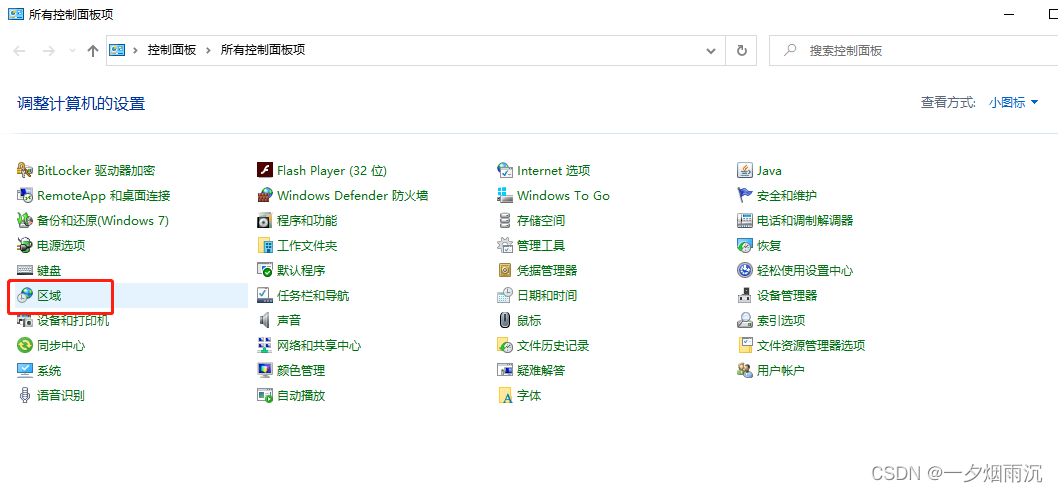Click the title bar control panel icon
This screenshot has height=492, width=1058.
point(15,14)
